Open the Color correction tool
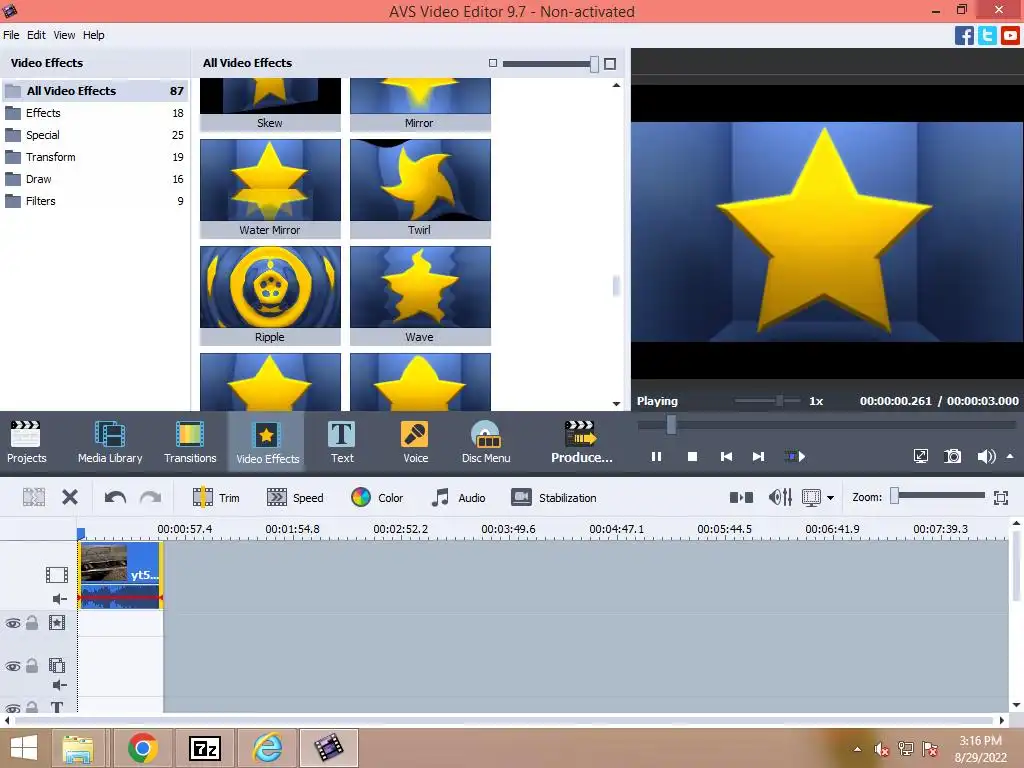 click(x=377, y=498)
